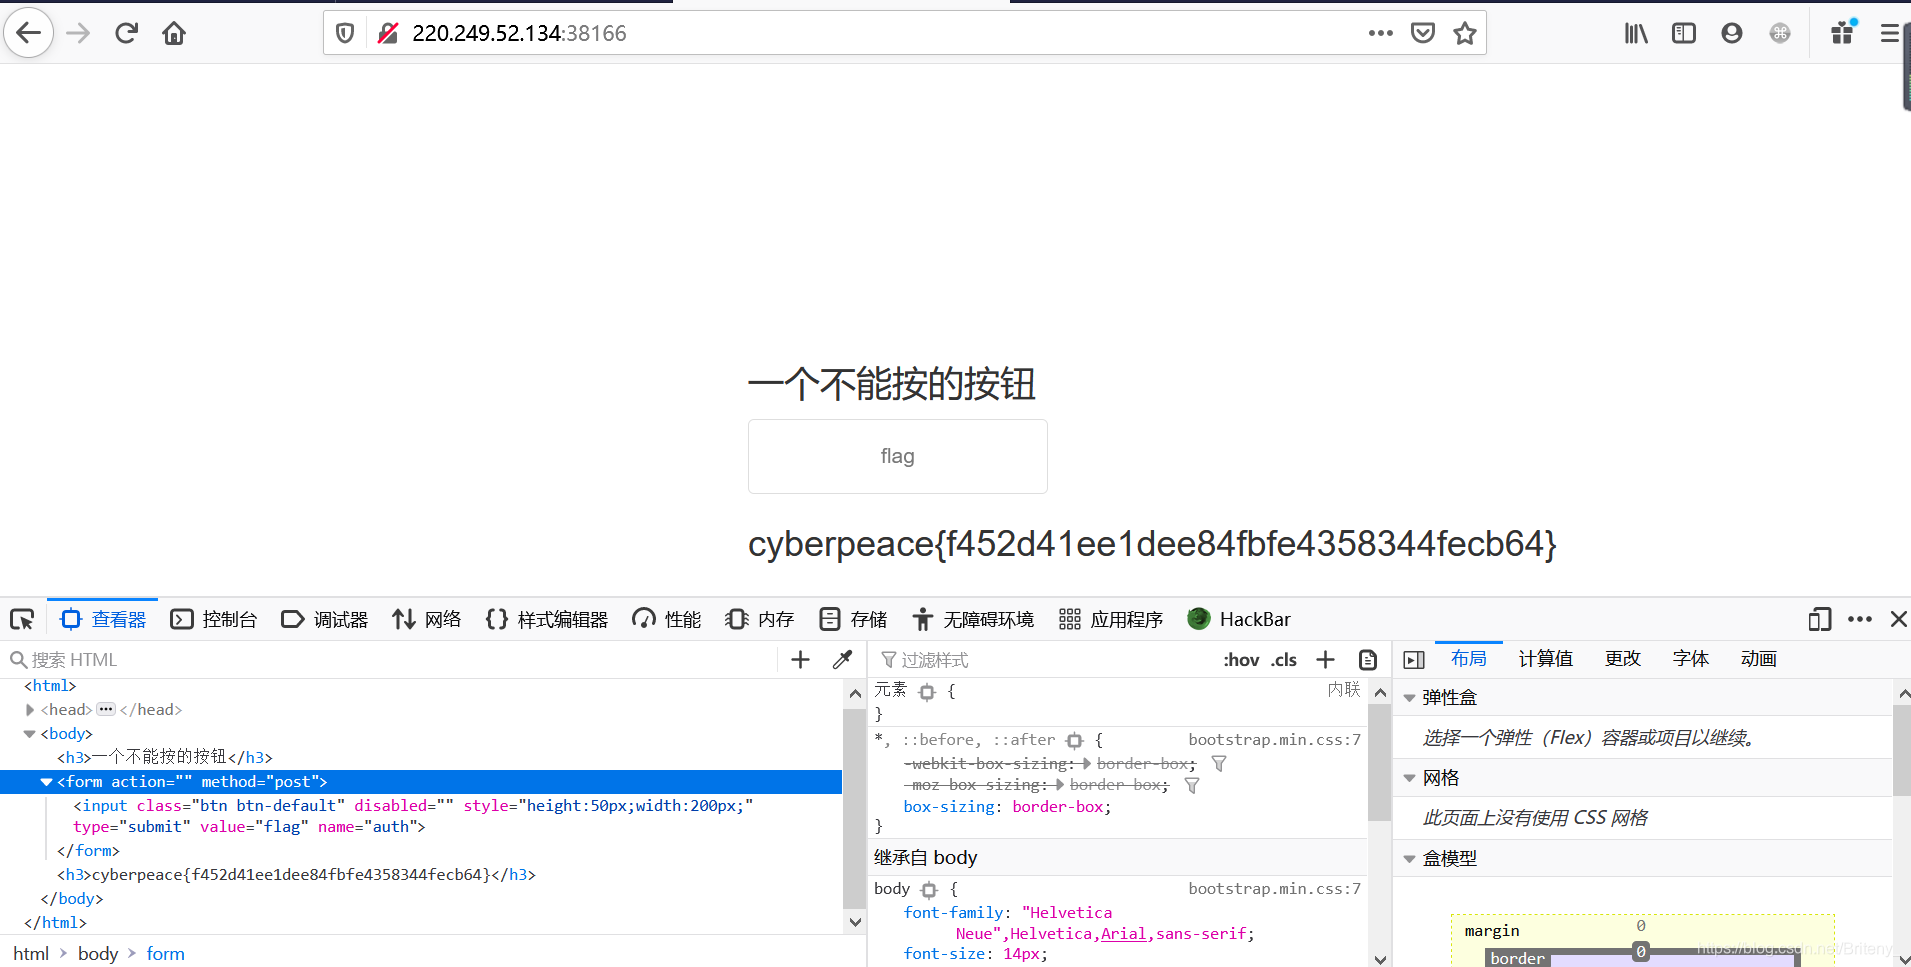The height and width of the screenshot is (967, 1911).
Task: Toggle print media simulation in styles panel
Action: click(1368, 659)
